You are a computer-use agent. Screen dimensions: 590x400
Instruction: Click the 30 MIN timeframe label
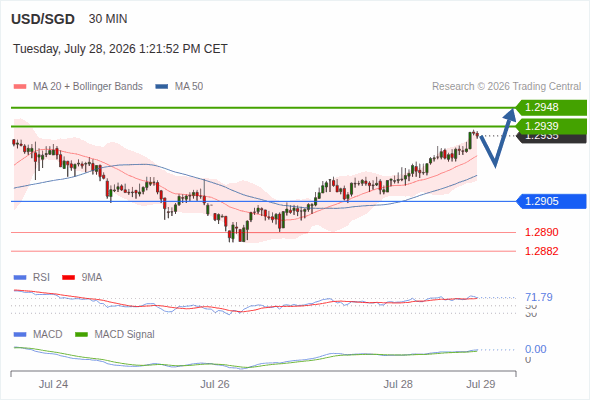tap(108, 19)
